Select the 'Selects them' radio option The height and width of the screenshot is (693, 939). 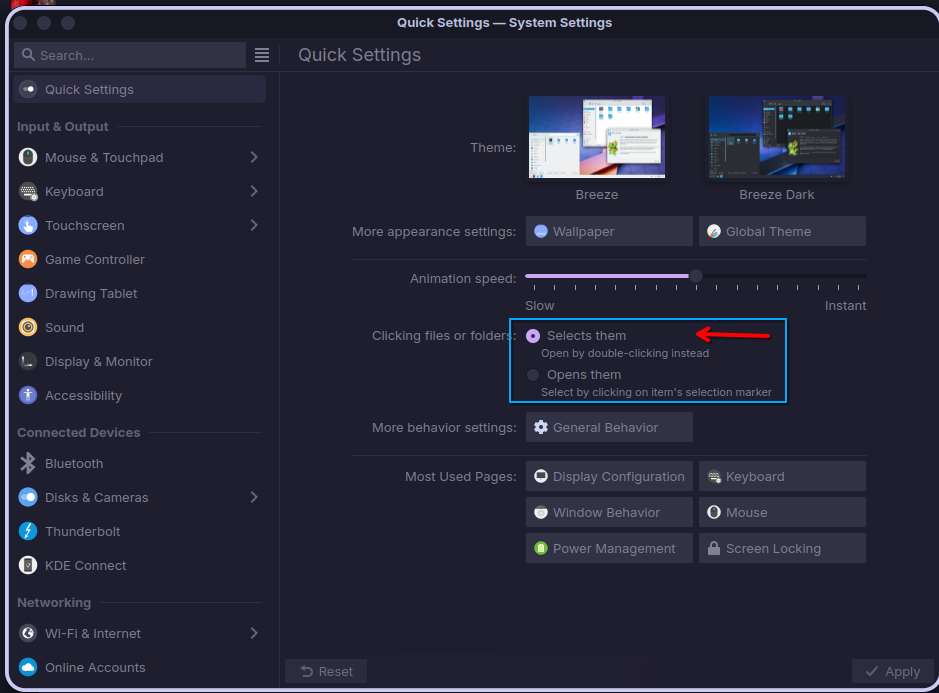click(x=532, y=336)
